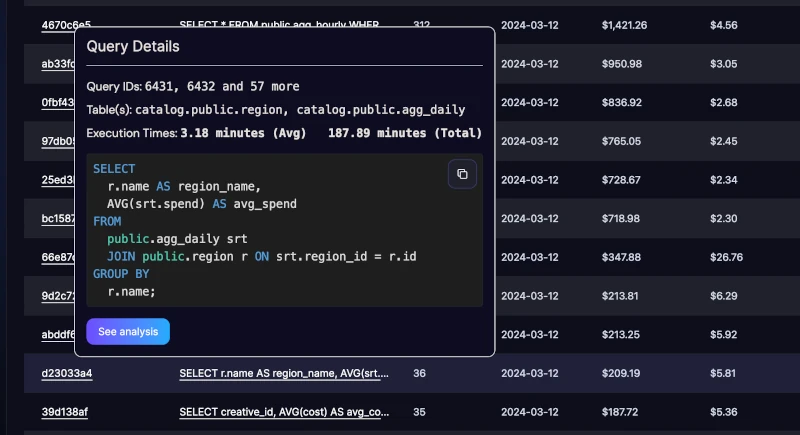Viewport: 800px width, 435px height.
Task: Select the $5.92 value
Action: (x=723, y=335)
